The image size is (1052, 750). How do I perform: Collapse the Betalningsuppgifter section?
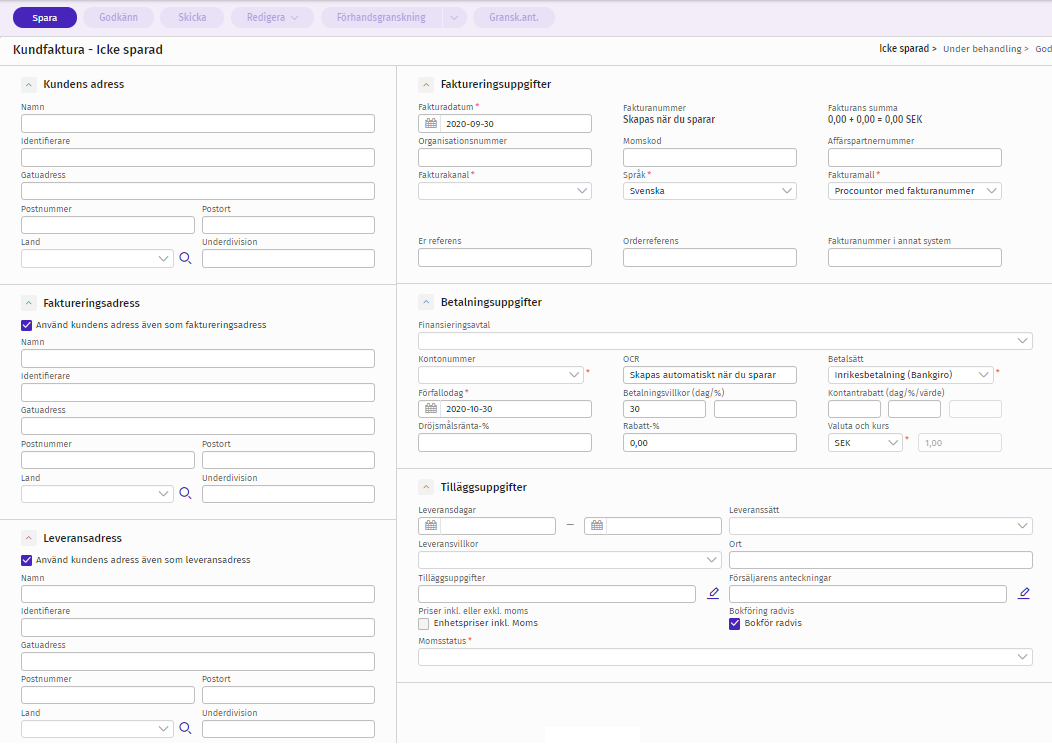pyautogui.click(x=426, y=302)
